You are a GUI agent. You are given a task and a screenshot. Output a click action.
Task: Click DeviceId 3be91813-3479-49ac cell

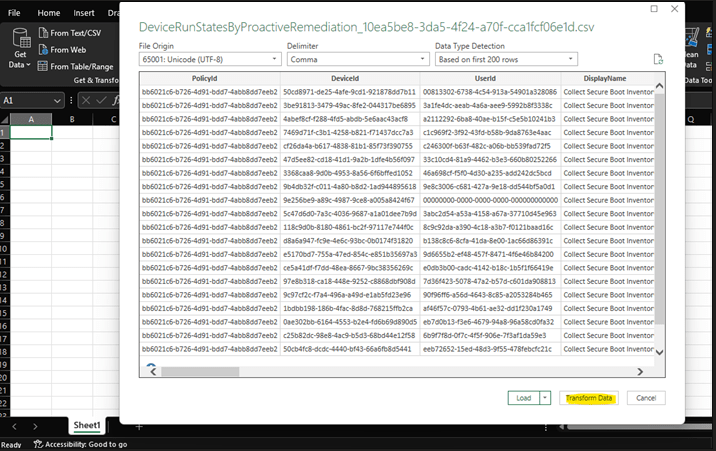(350, 105)
